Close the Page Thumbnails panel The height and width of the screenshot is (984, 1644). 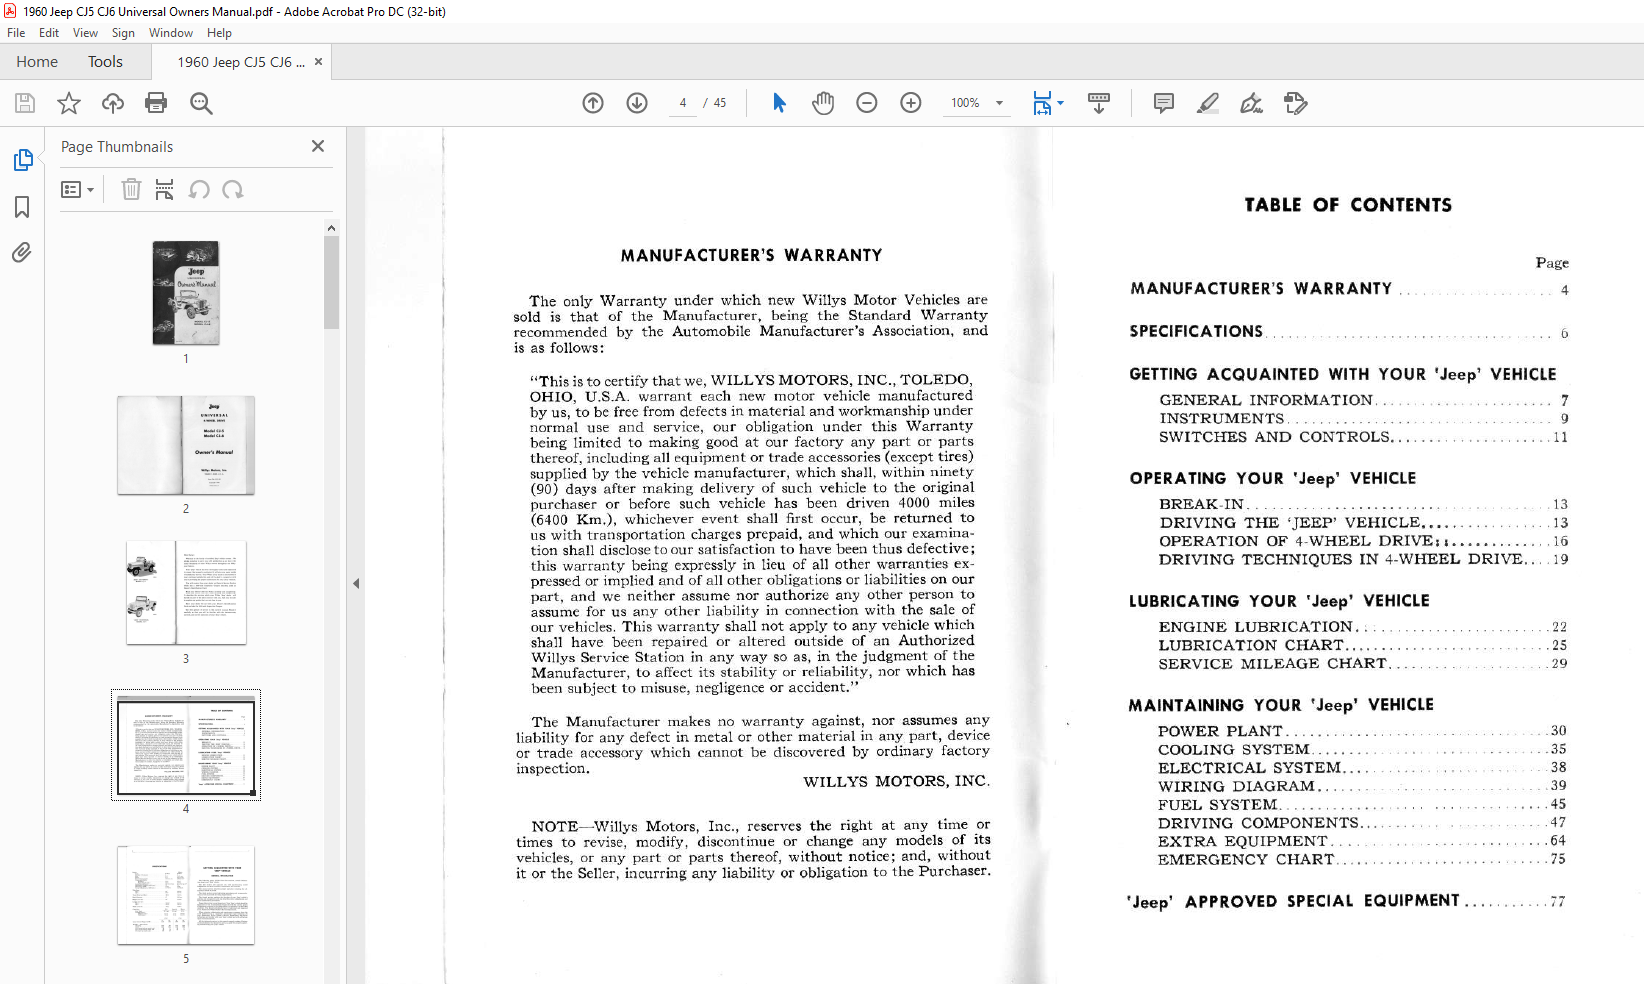coord(318,146)
